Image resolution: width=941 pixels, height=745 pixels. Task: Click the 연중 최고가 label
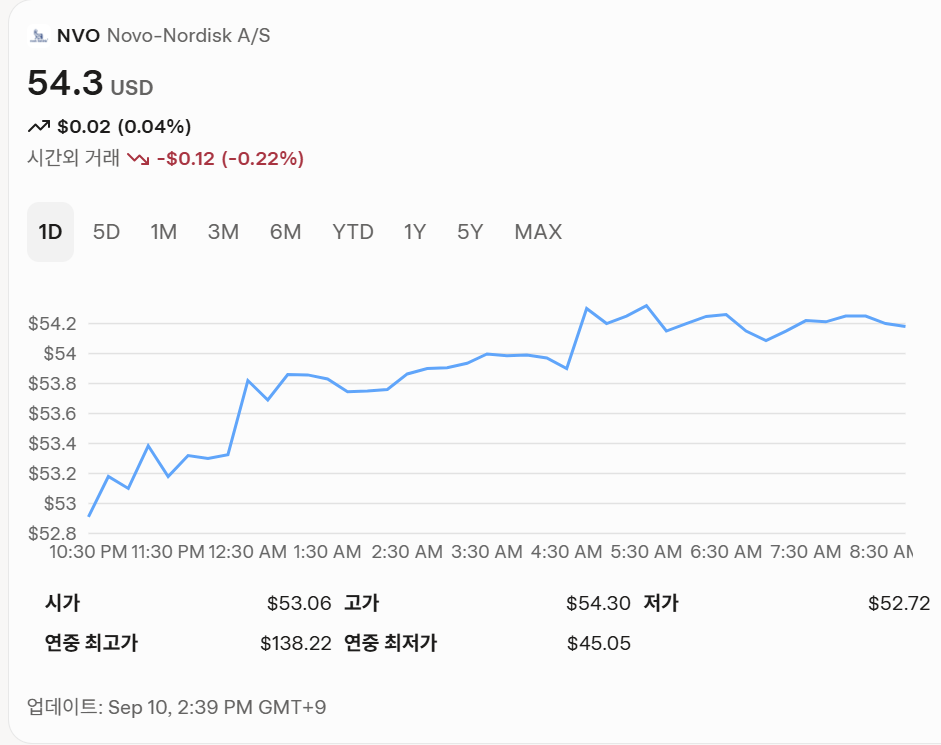coord(91,643)
